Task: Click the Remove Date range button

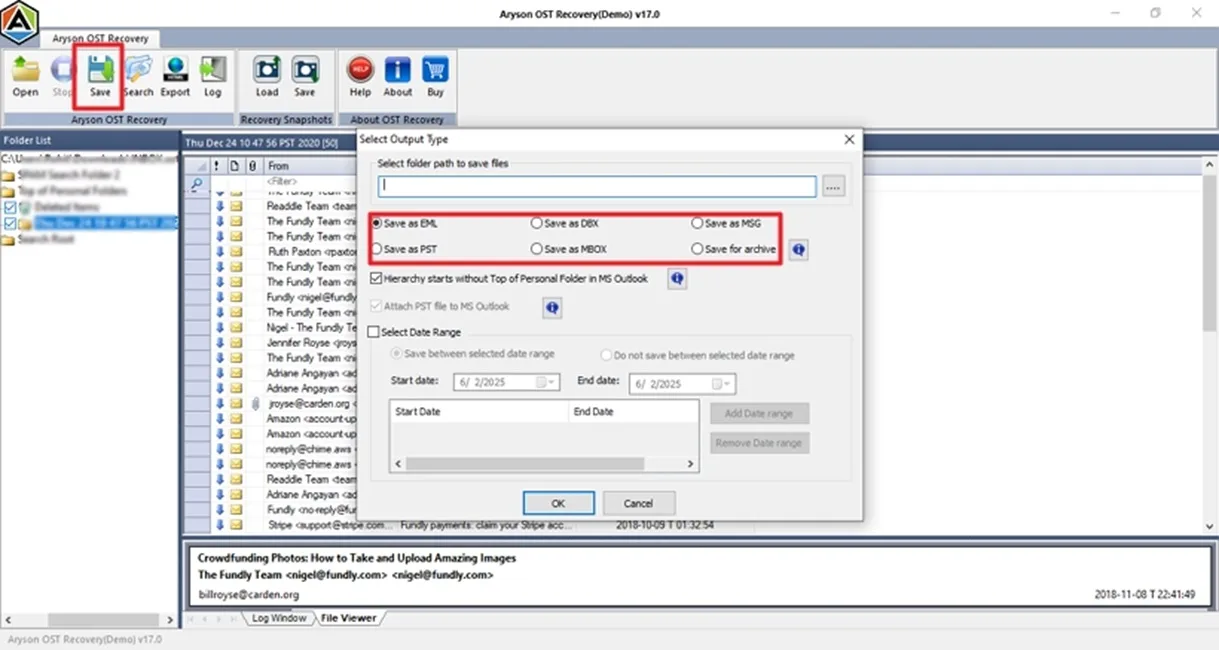Action: 760,443
